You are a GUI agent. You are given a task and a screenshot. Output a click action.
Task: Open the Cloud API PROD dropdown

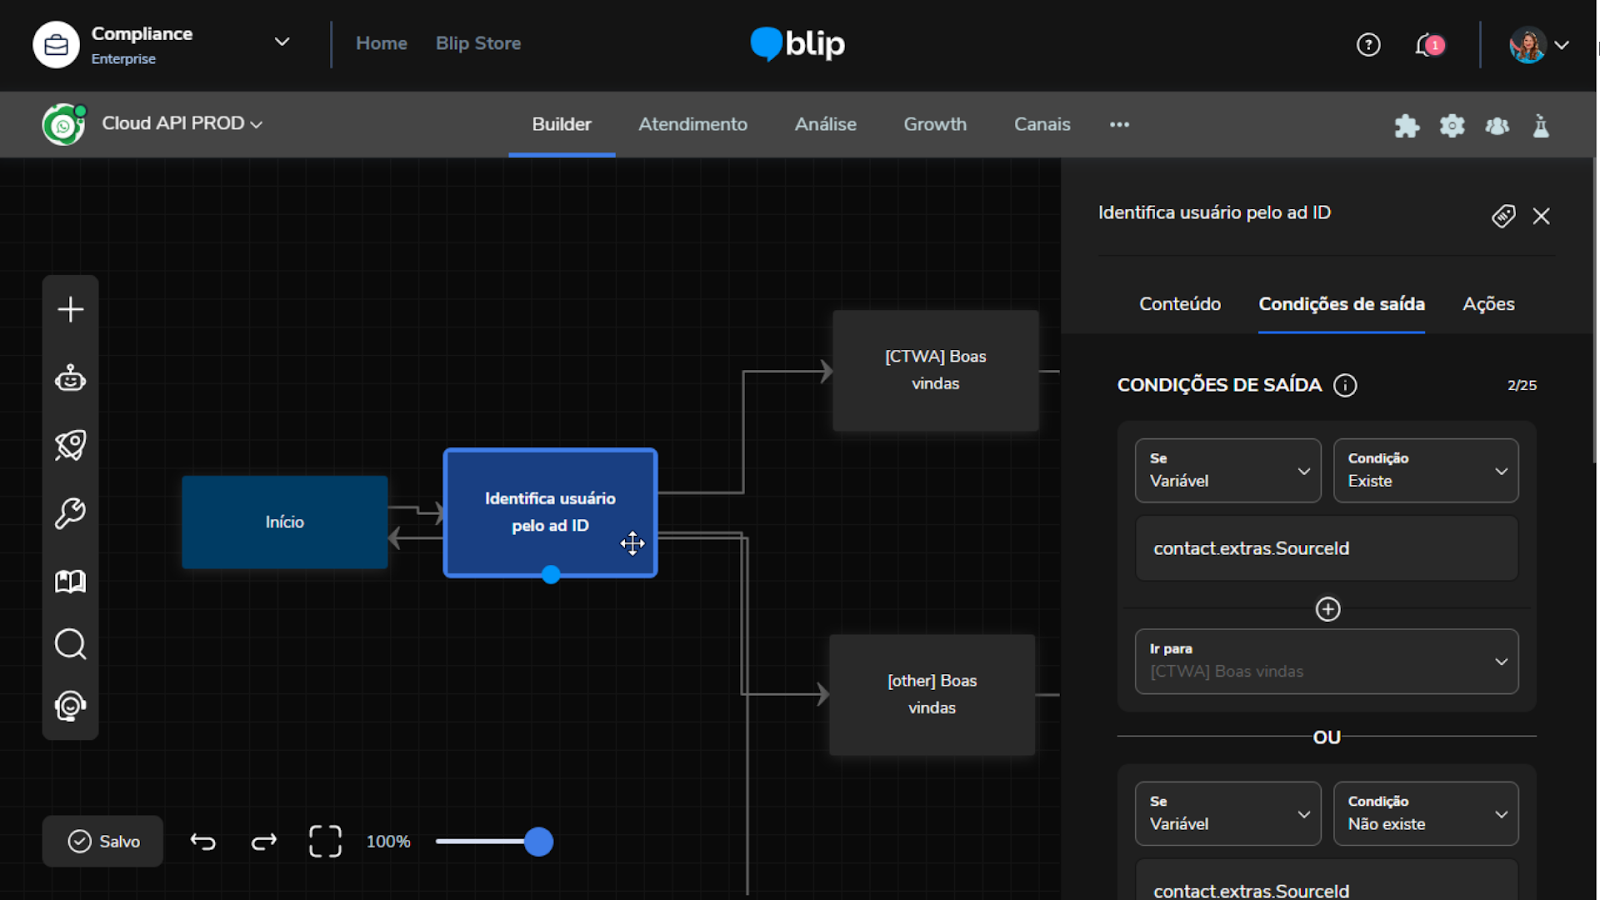point(182,123)
